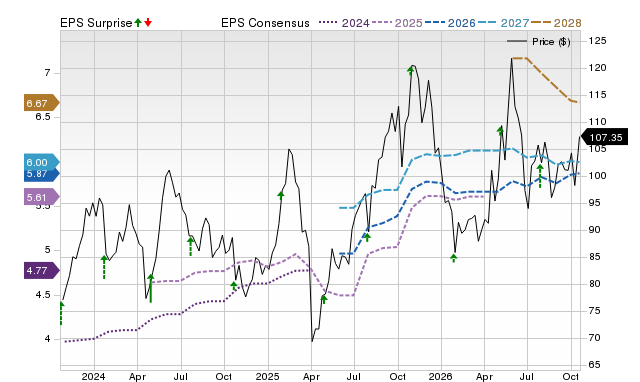The image size is (640, 382).
Task: Click the 2026 x-axis year label
Action: pos(440,376)
